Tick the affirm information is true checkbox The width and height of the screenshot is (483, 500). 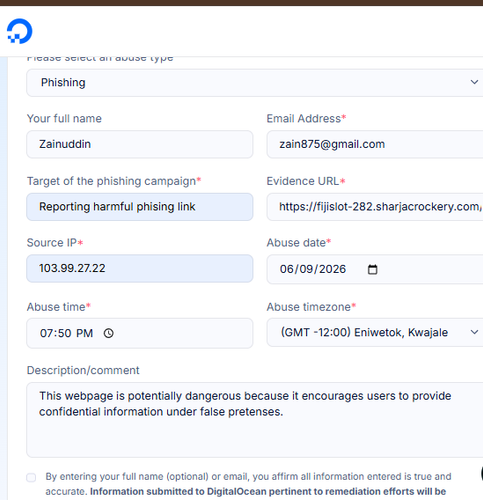click(x=31, y=477)
